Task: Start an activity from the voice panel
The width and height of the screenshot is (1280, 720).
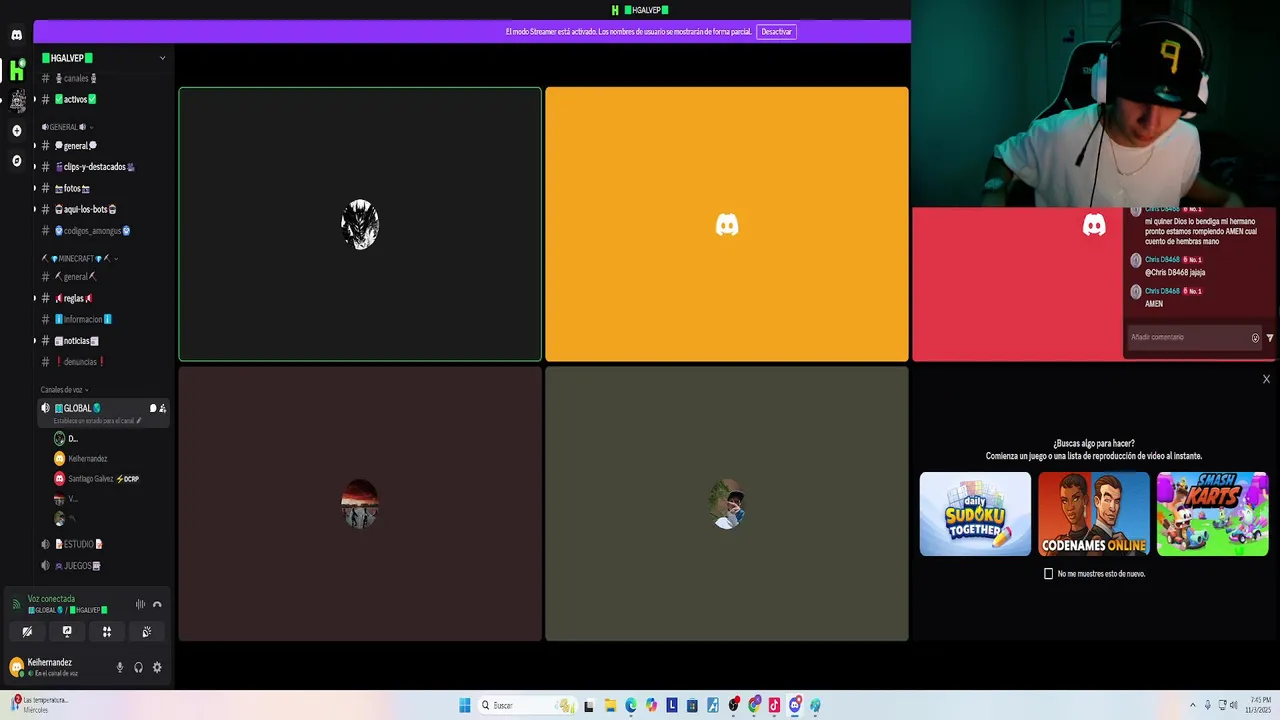Action: point(107,632)
